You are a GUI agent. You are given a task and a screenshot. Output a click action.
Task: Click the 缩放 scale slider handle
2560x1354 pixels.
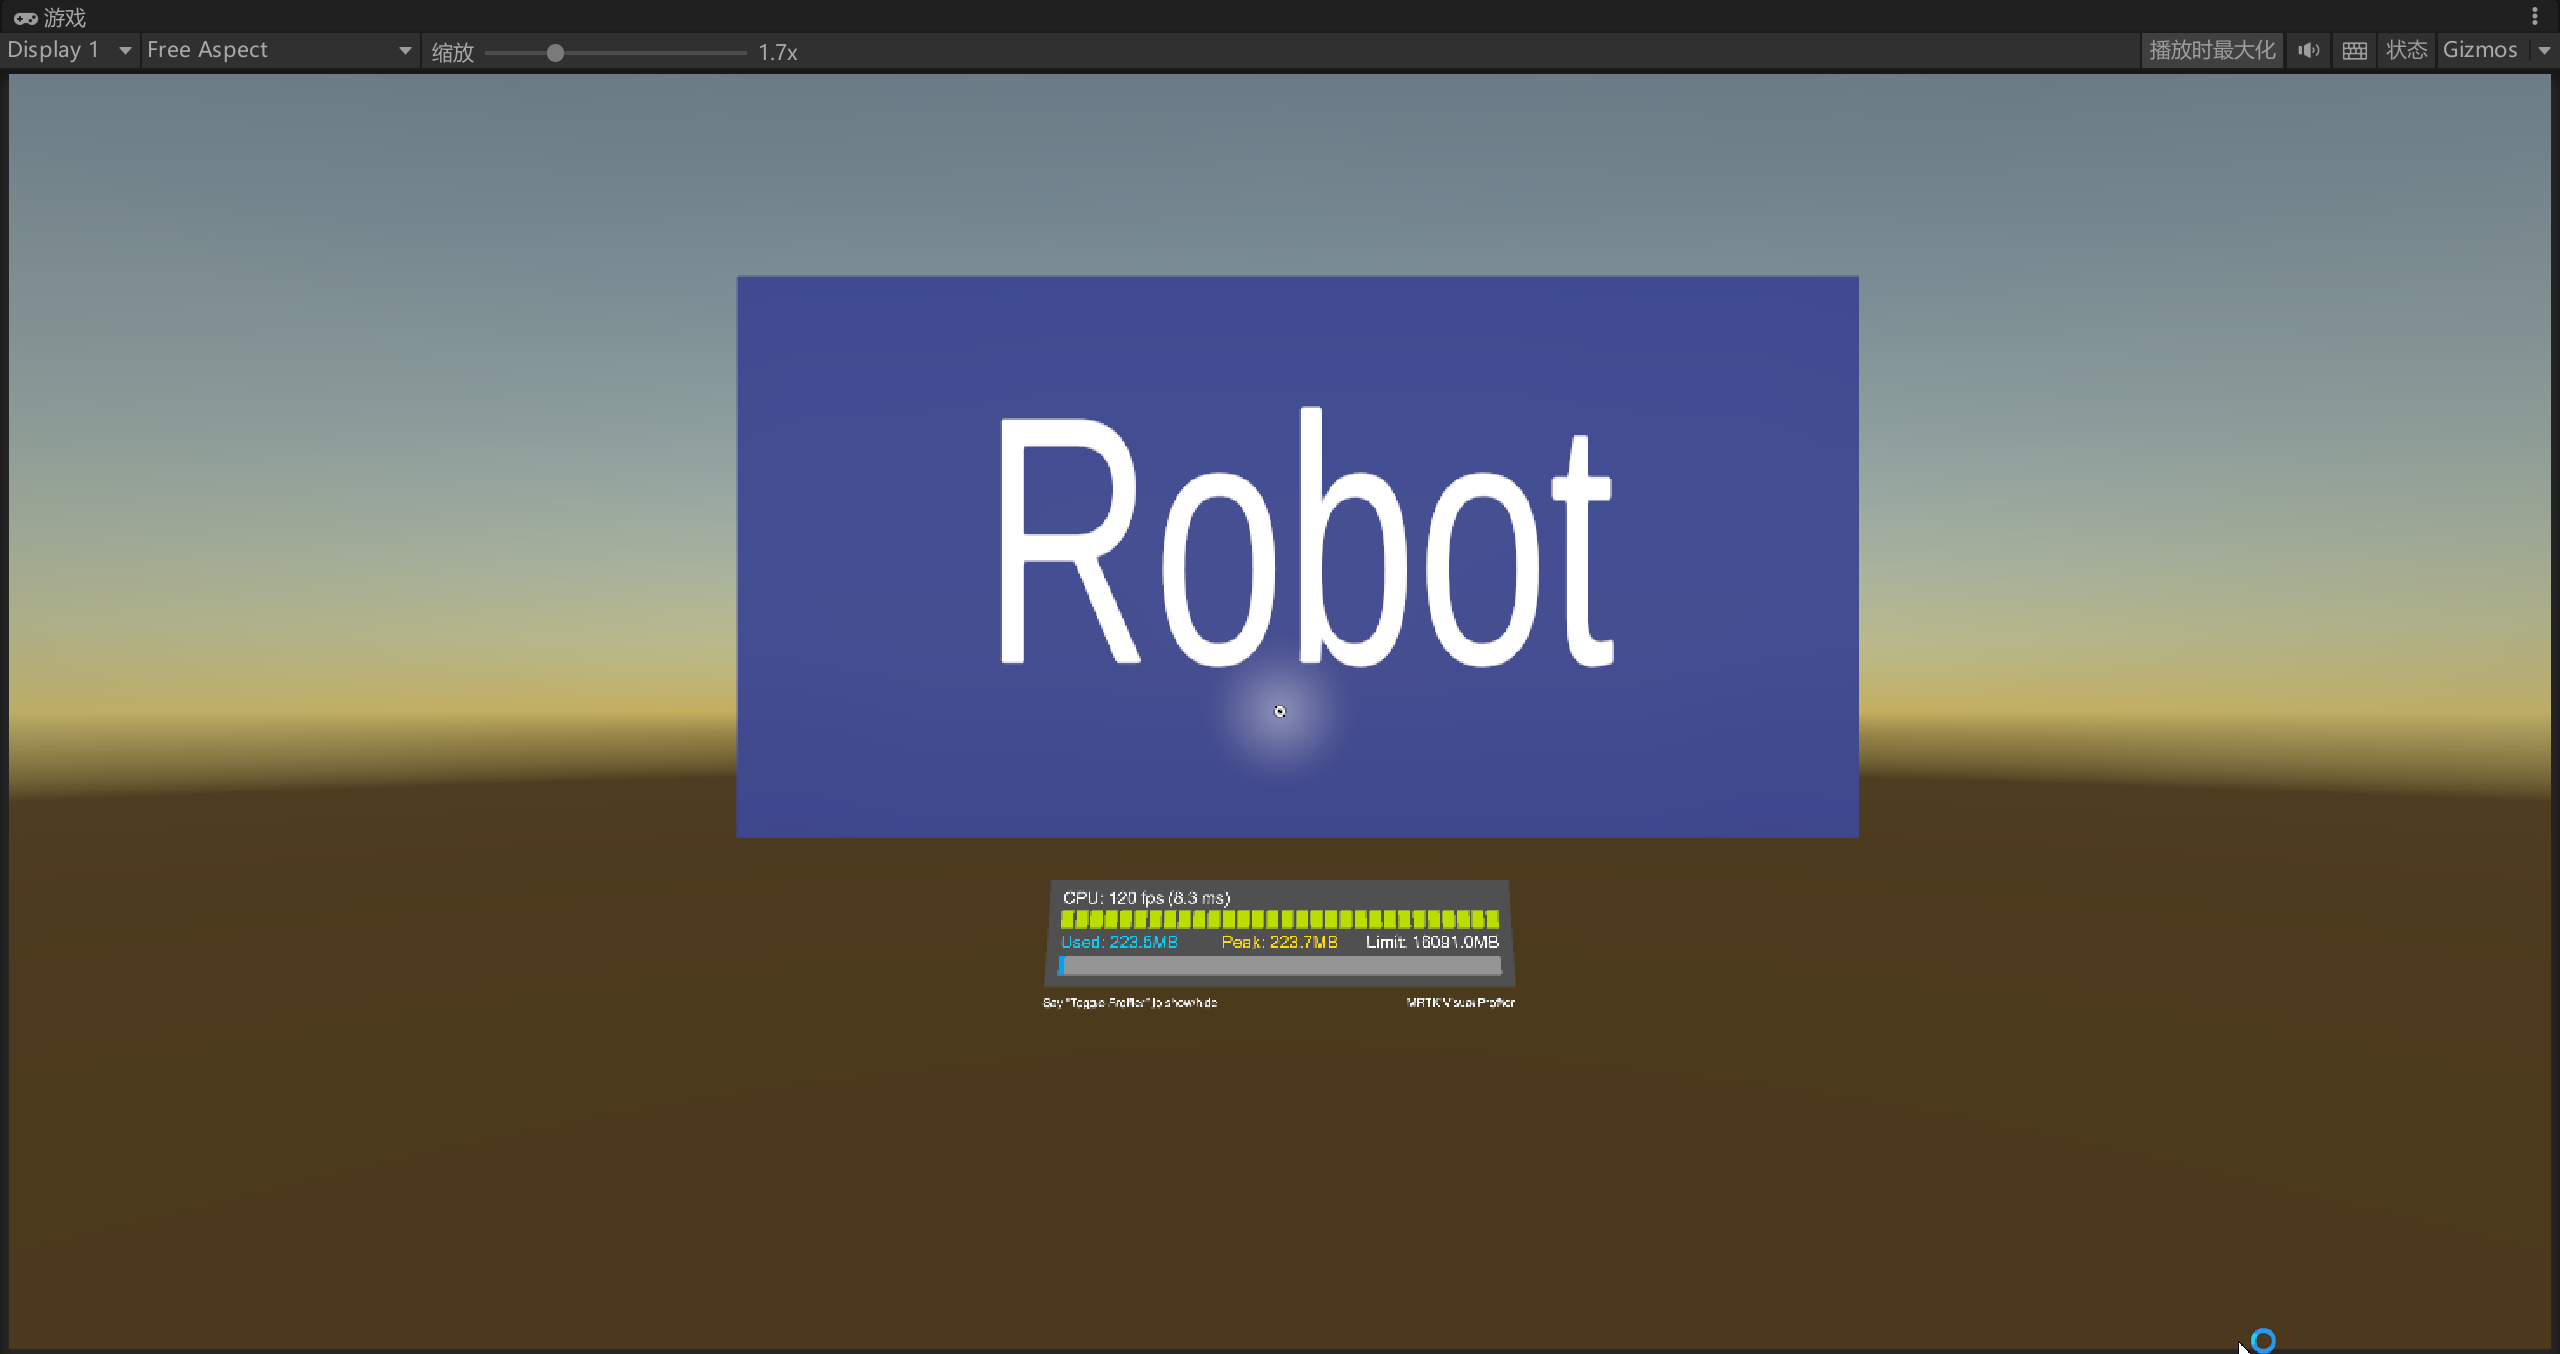(555, 53)
